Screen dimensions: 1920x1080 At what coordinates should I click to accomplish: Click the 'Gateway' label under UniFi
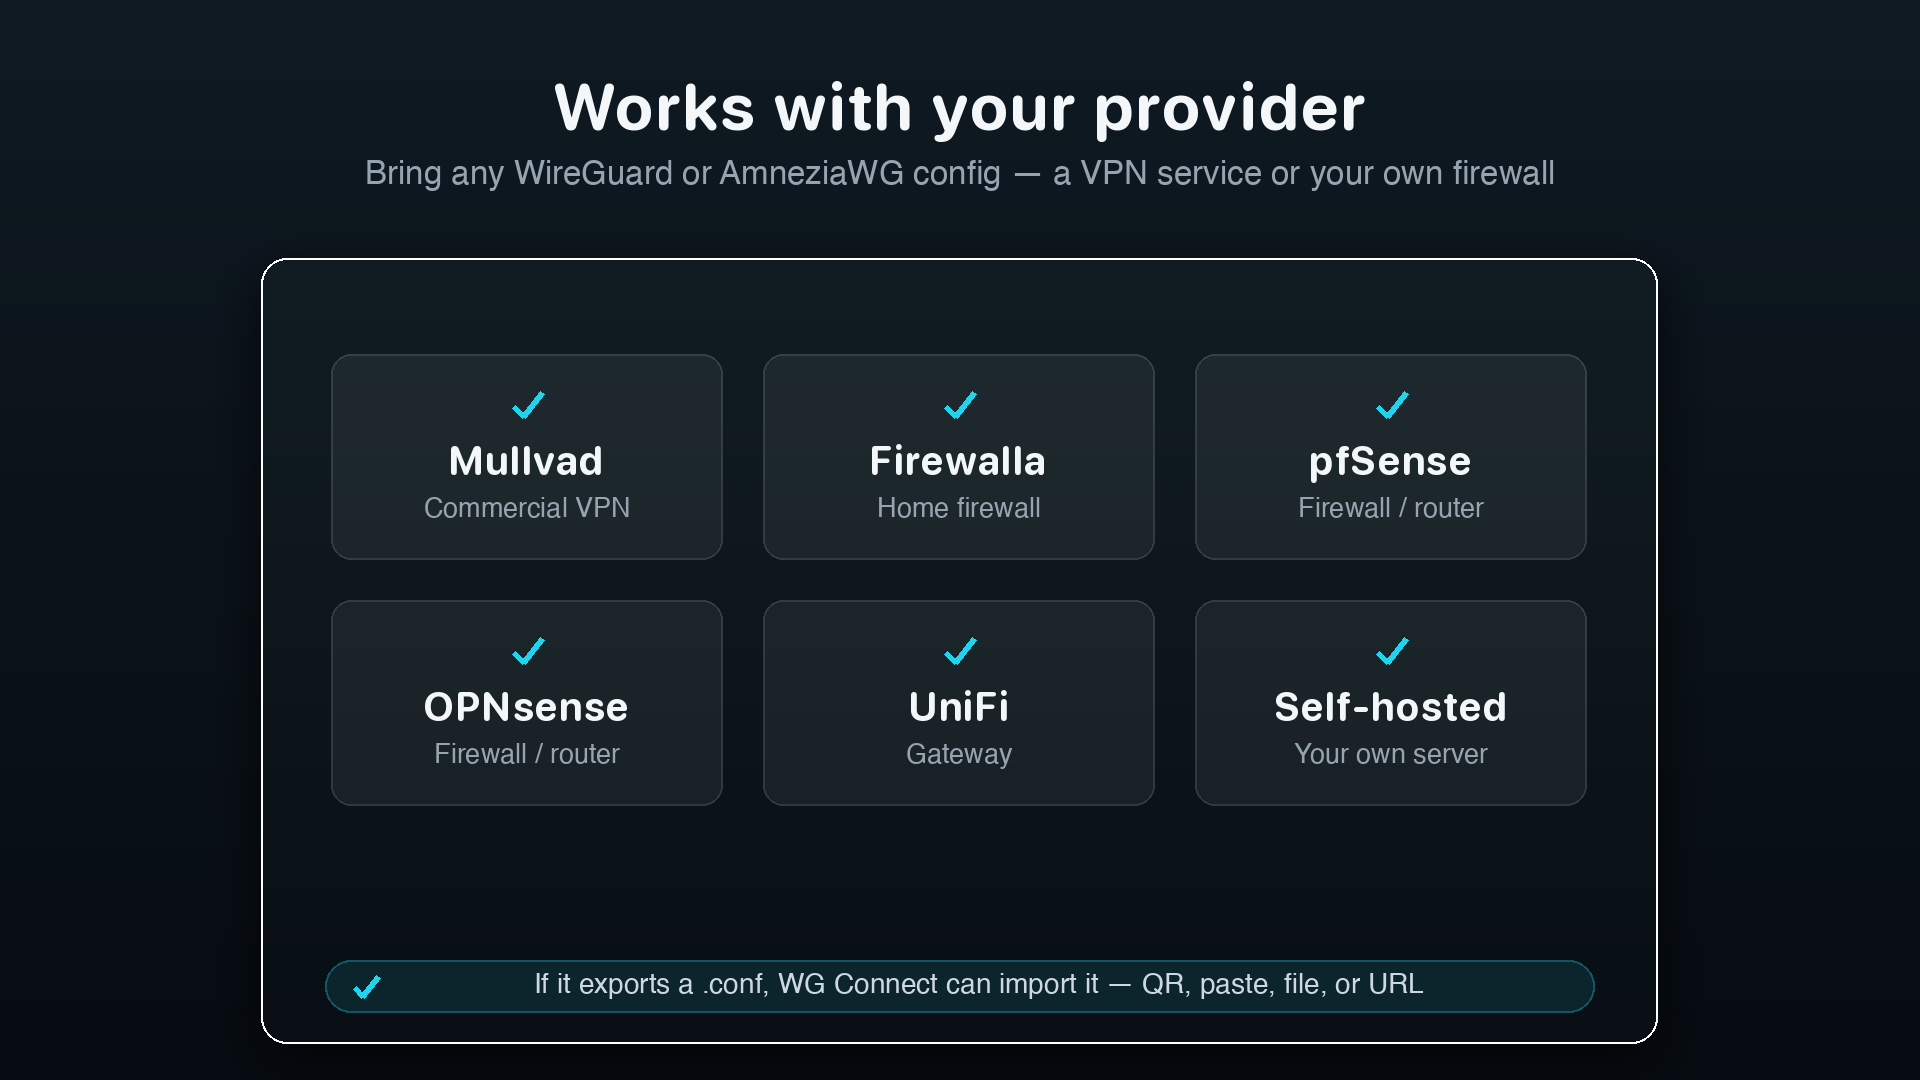pos(959,755)
